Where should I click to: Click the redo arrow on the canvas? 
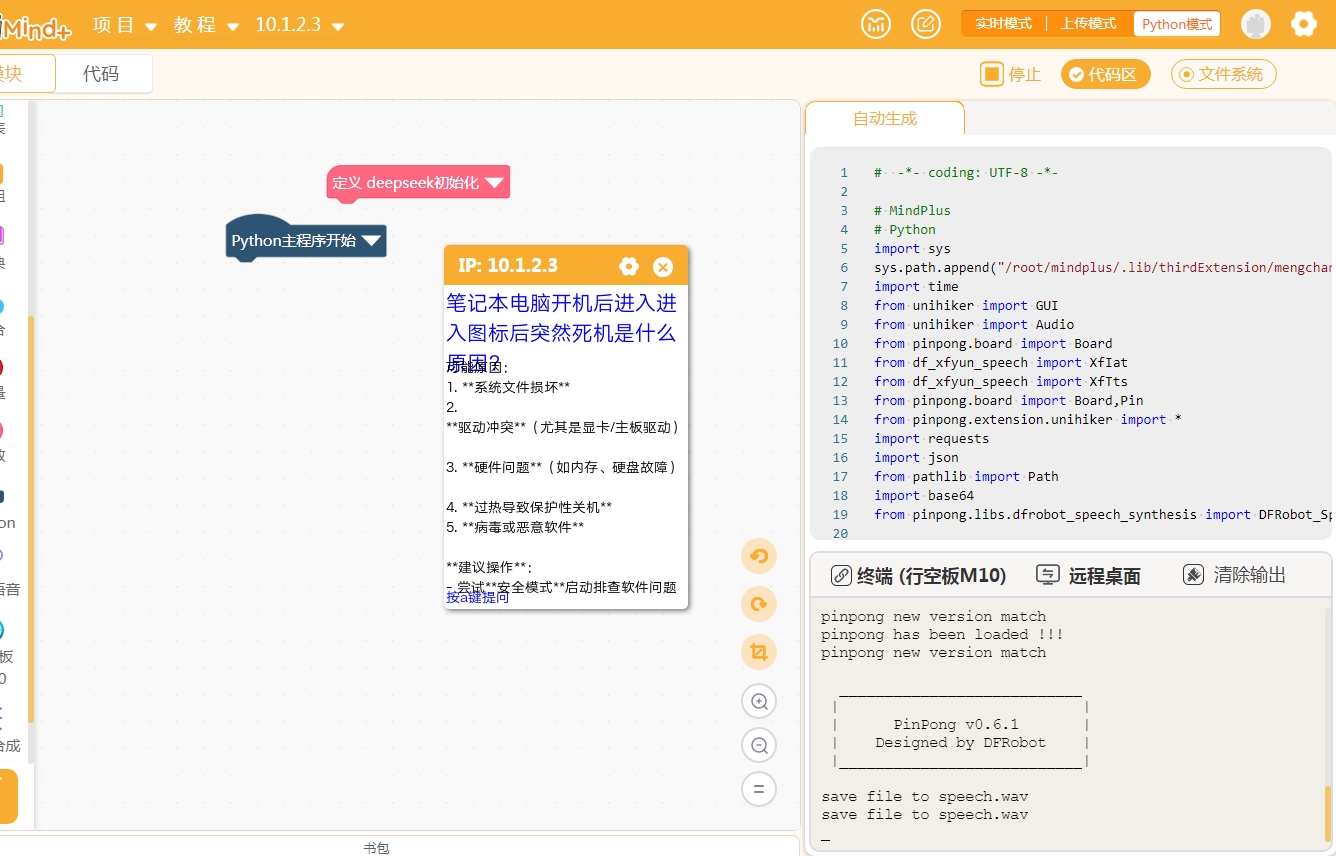click(x=759, y=604)
